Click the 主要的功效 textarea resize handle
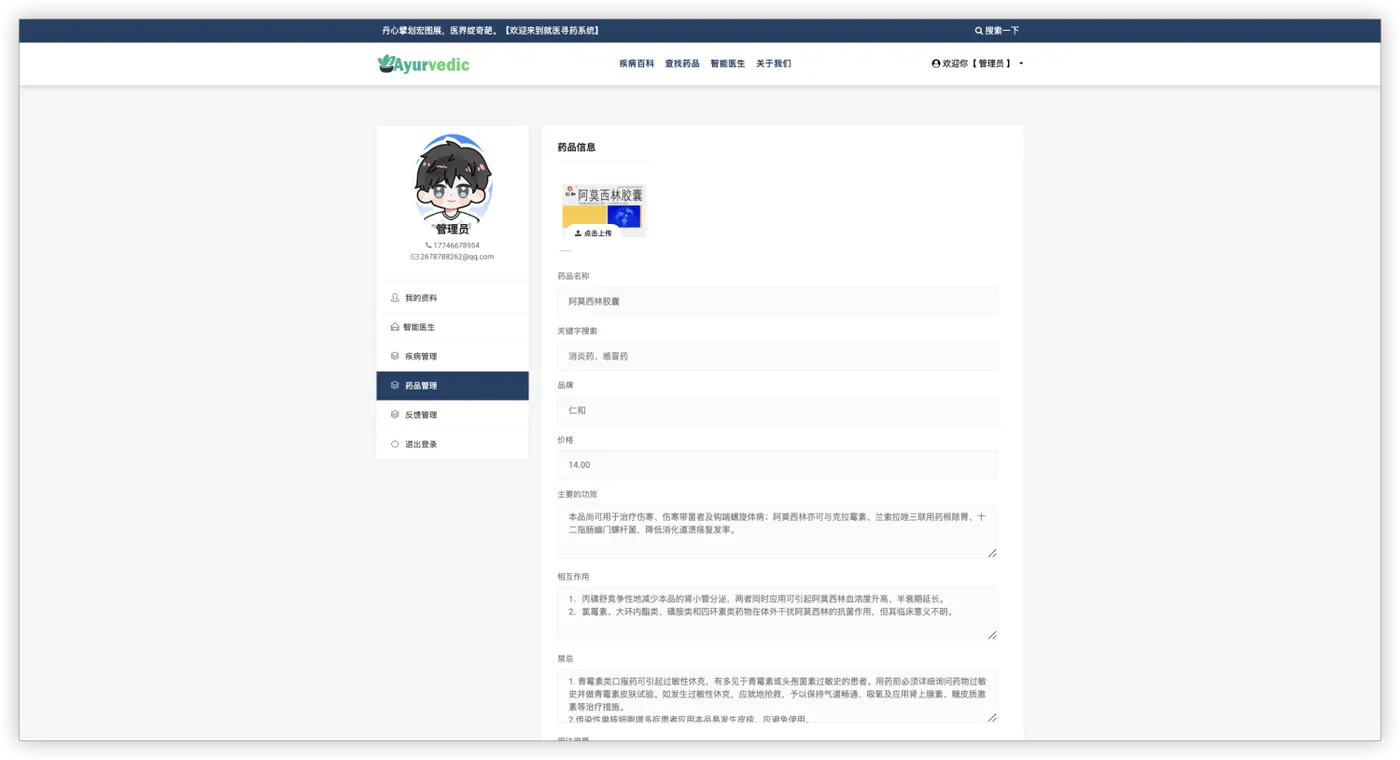 [x=992, y=553]
